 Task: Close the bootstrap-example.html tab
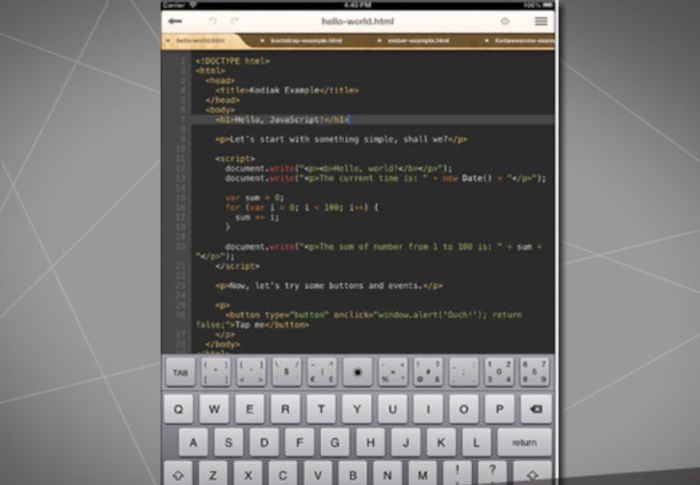click(262, 41)
